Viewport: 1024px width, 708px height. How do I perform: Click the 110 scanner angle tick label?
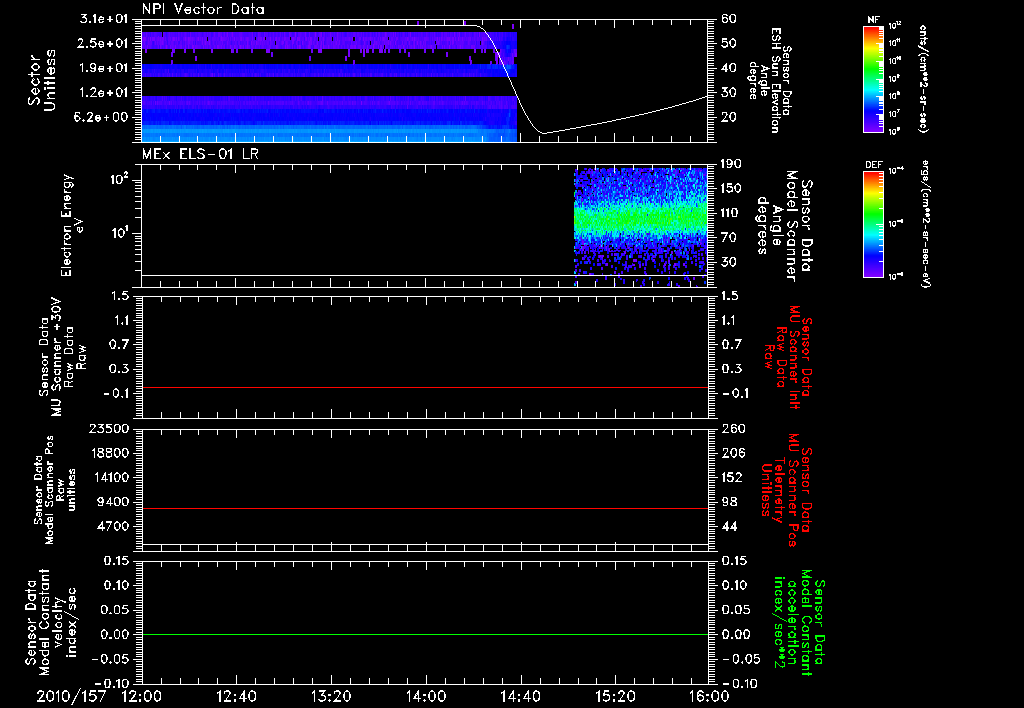[731, 213]
